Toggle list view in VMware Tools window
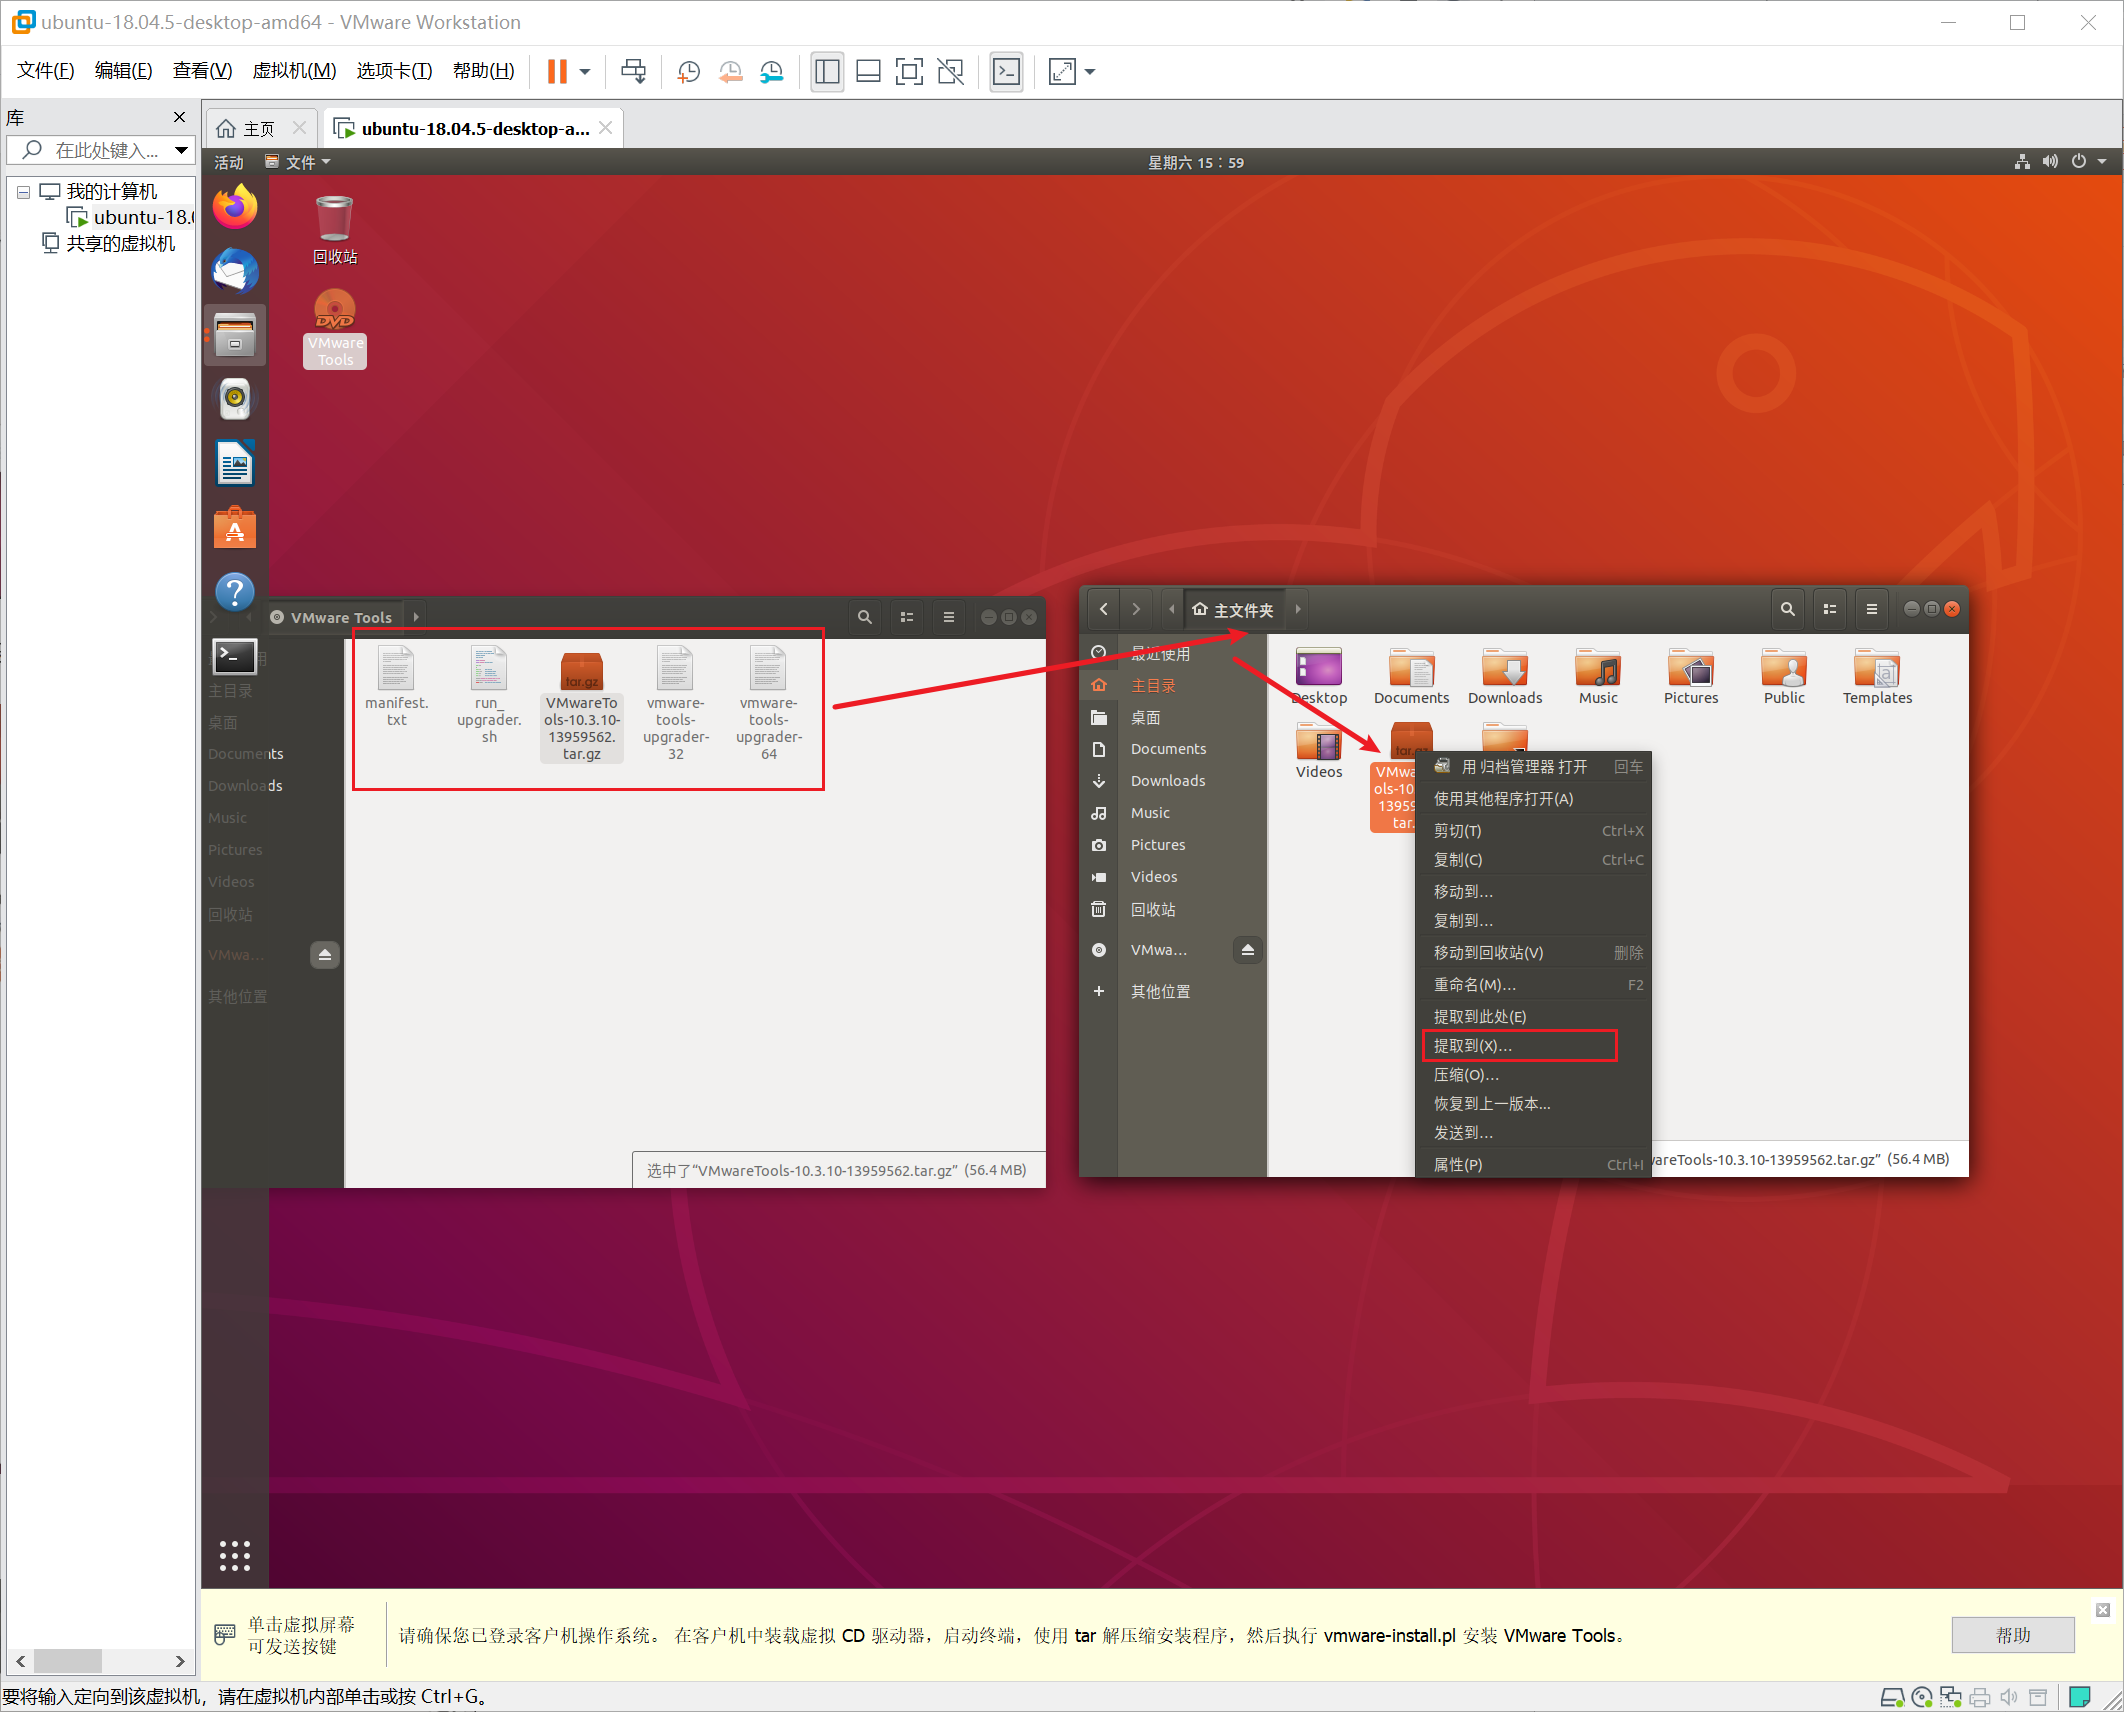 [x=907, y=617]
